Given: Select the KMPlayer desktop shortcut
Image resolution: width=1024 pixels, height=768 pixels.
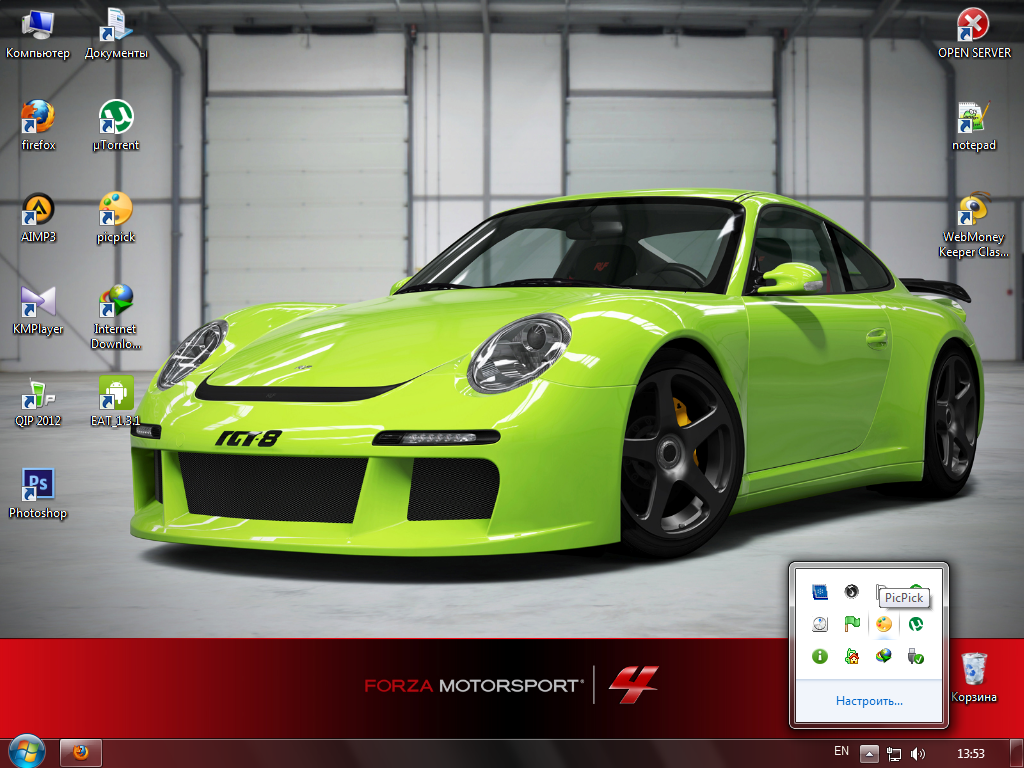Looking at the screenshot, I should [38, 303].
